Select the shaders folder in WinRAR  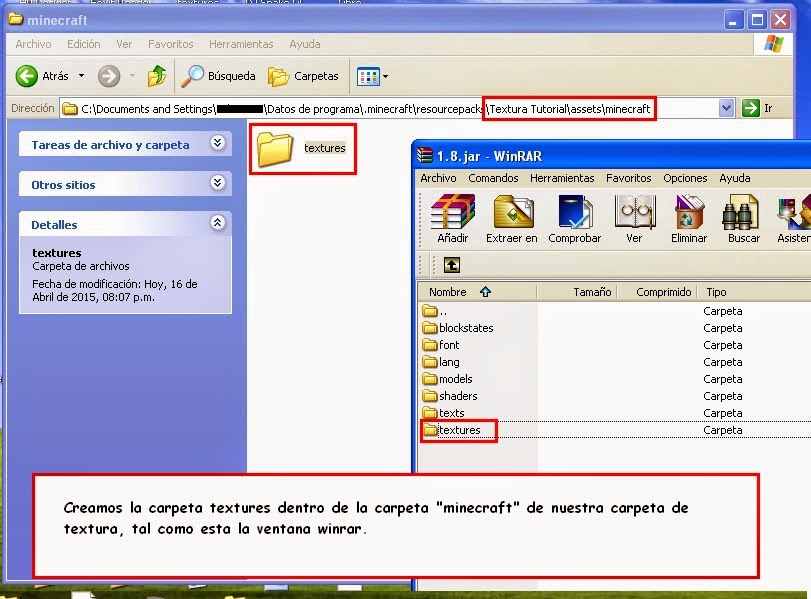pyautogui.click(x=450, y=396)
